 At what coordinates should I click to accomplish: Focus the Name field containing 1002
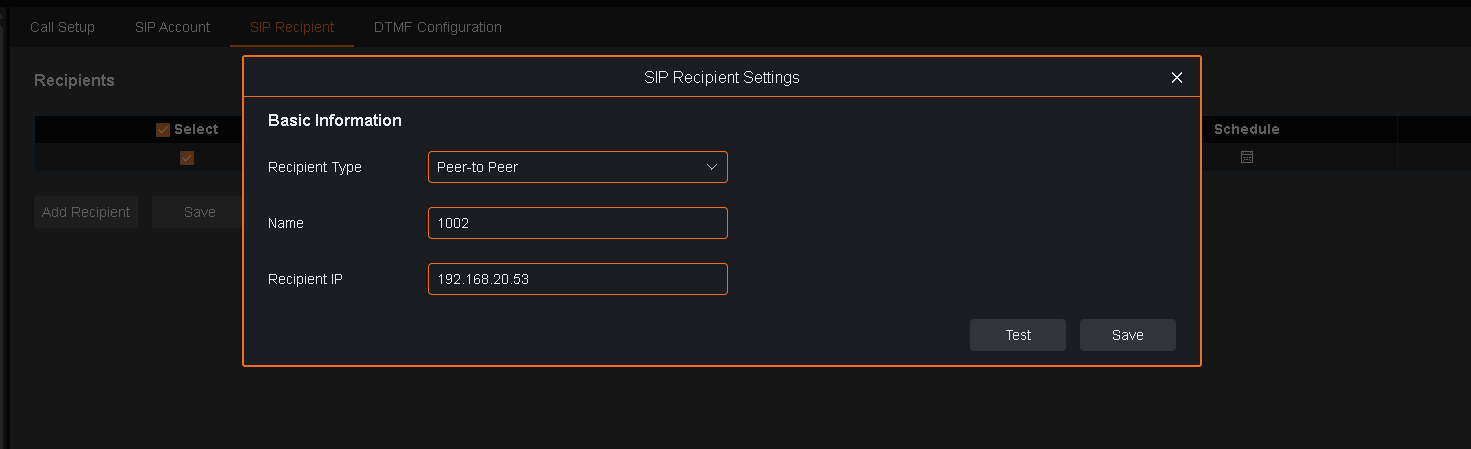[577, 223]
